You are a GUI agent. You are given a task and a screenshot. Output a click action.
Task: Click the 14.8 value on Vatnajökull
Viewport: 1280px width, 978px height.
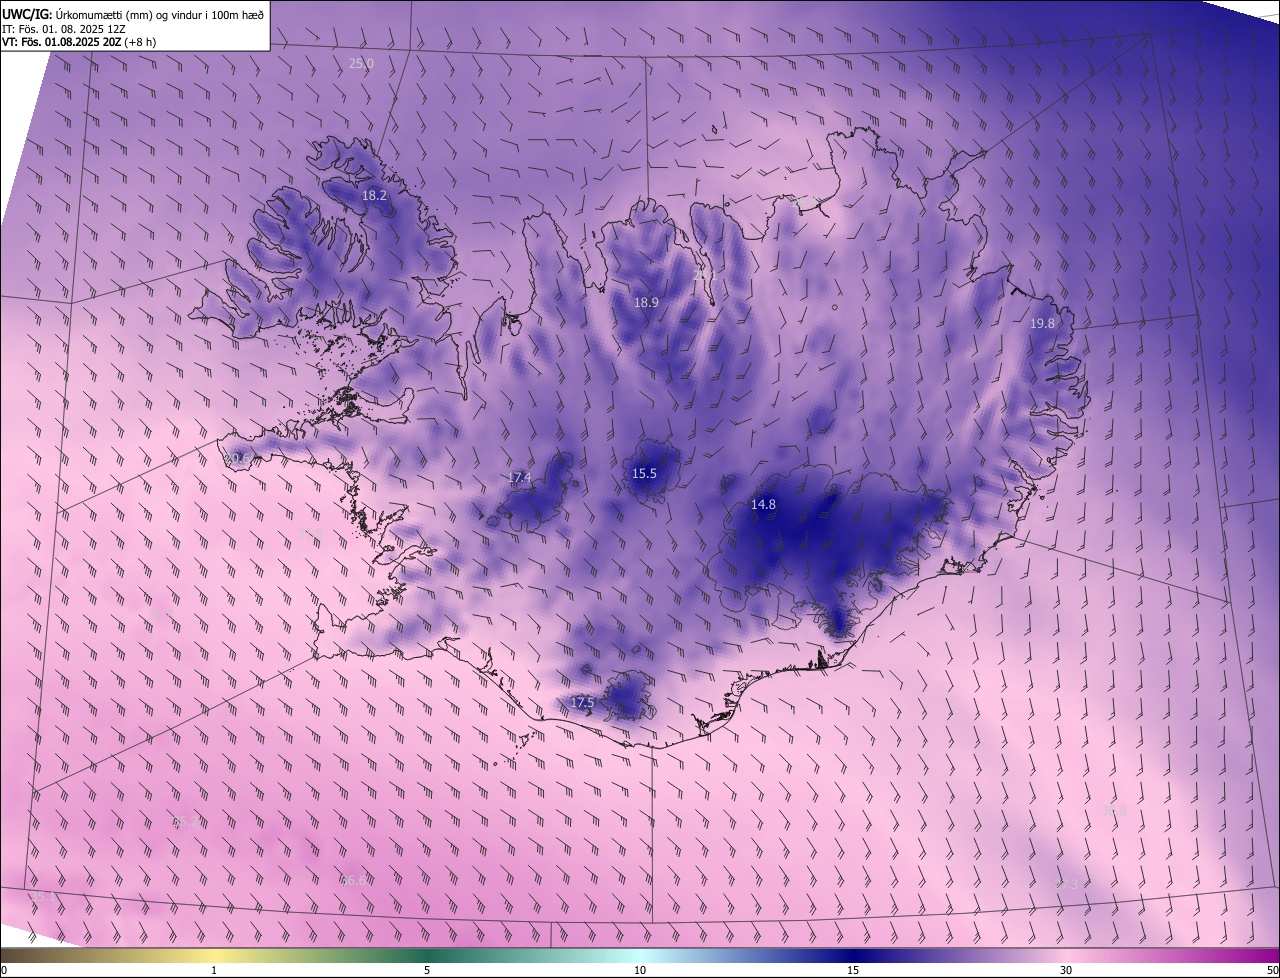(763, 505)
